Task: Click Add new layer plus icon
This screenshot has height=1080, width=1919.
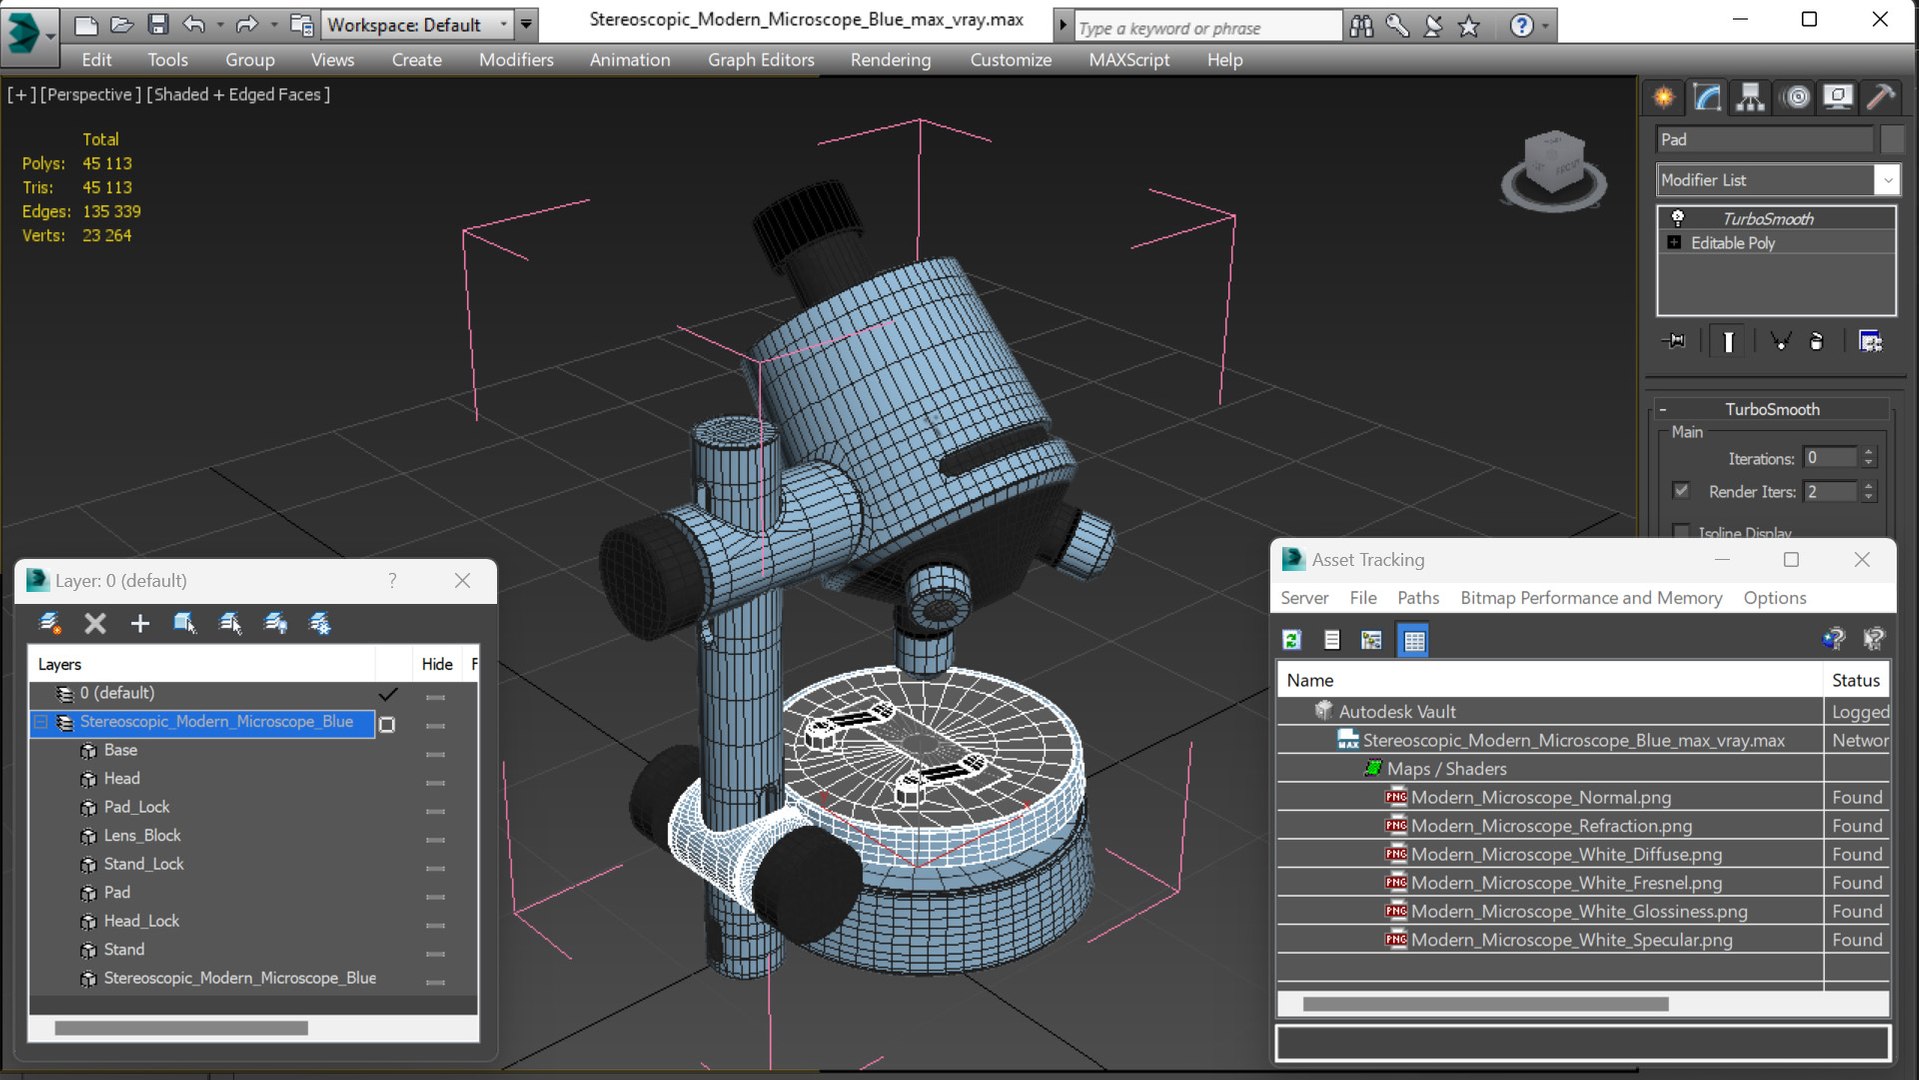Action: [140, 624]
